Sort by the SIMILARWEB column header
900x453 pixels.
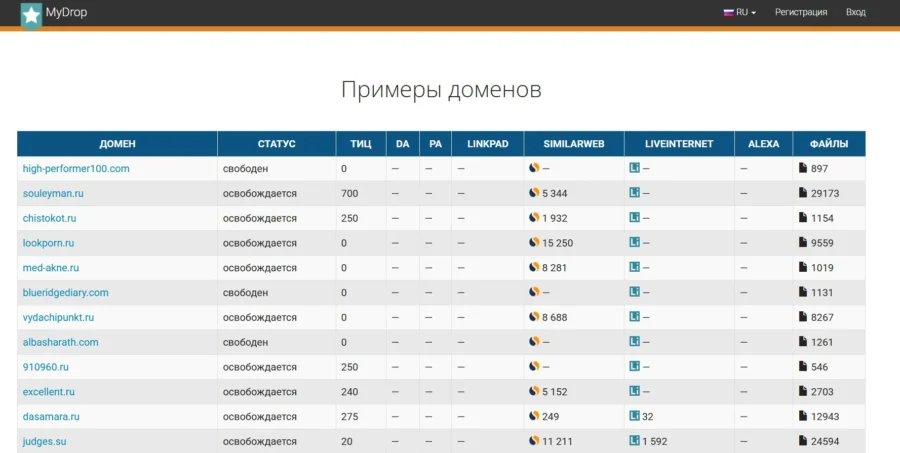click(574, 144)
